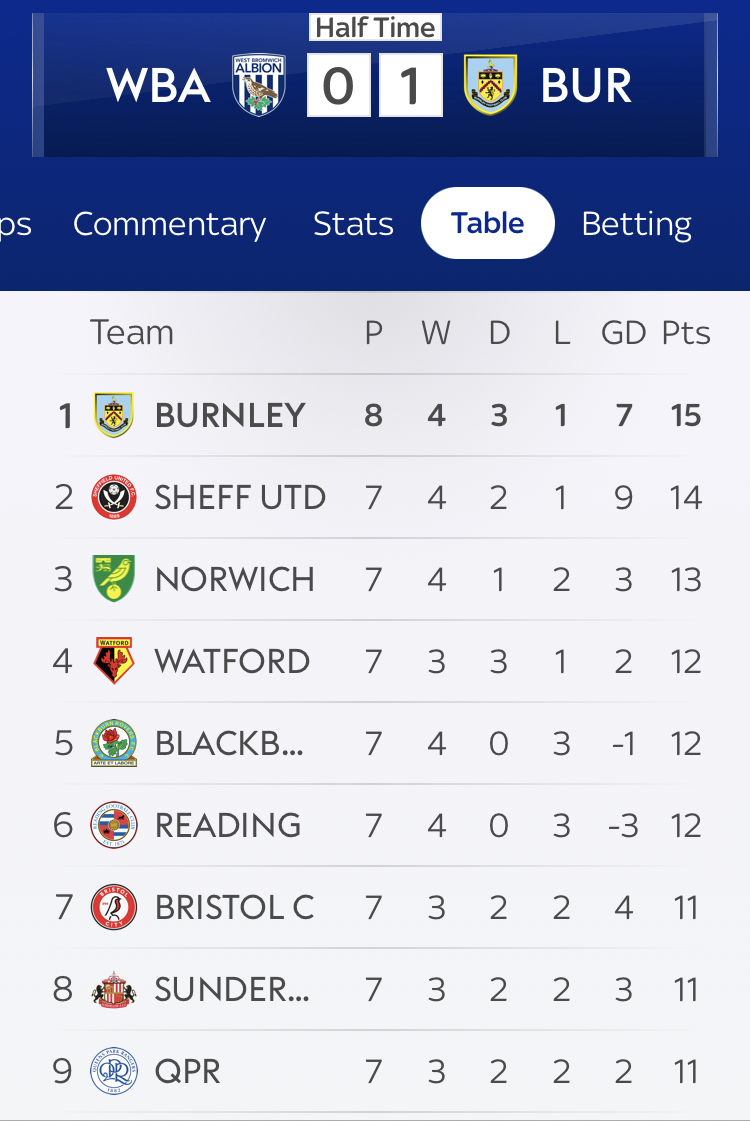Tap the Sheffield United club badge
This screenshot has height=1121, width=750.
(114, 497)
